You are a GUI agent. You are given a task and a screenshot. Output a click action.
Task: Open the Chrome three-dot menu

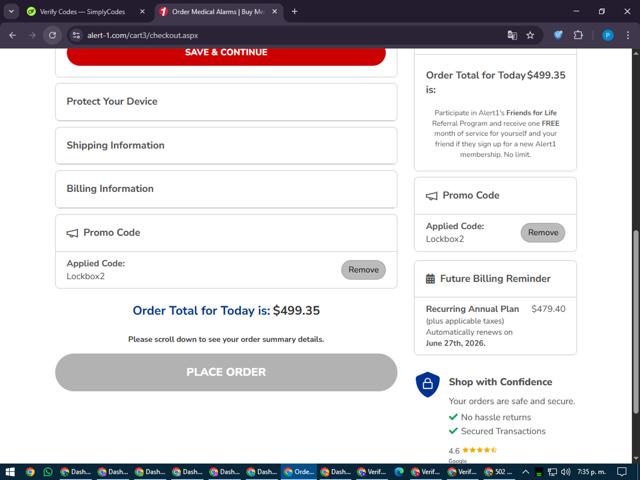click(x=628, y=35)
